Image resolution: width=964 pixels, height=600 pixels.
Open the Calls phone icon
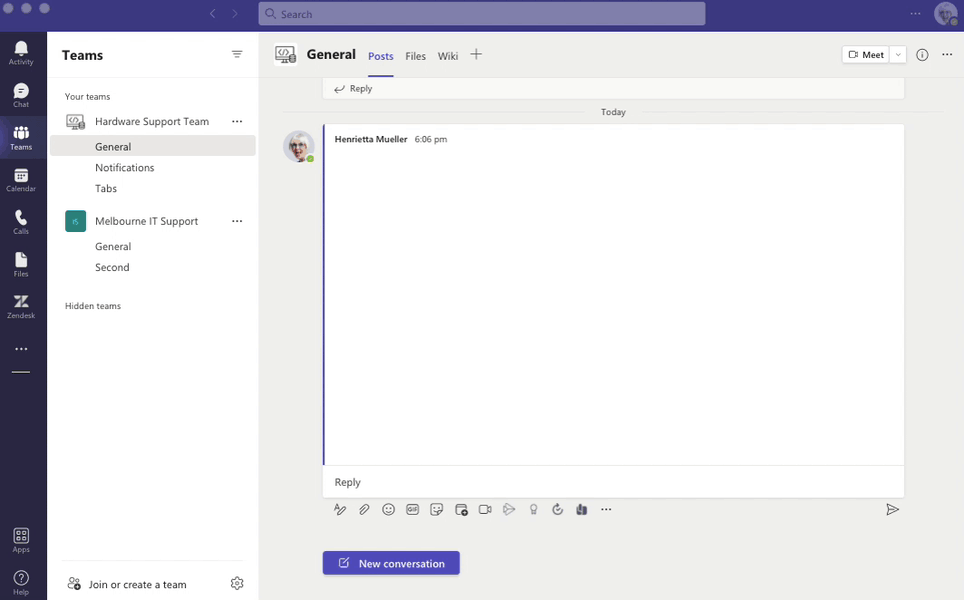click(x=21, y=222)
